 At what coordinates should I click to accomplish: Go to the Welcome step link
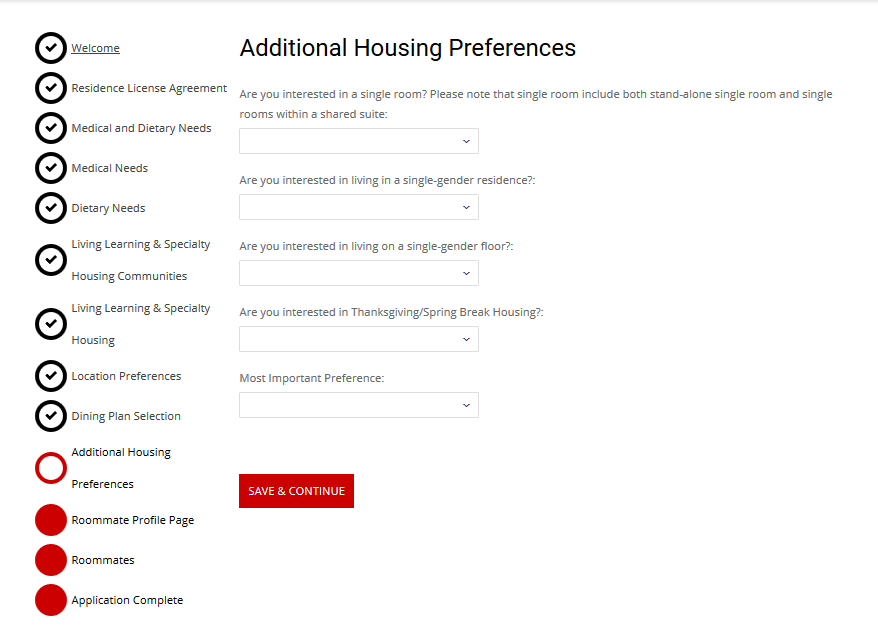95,48
